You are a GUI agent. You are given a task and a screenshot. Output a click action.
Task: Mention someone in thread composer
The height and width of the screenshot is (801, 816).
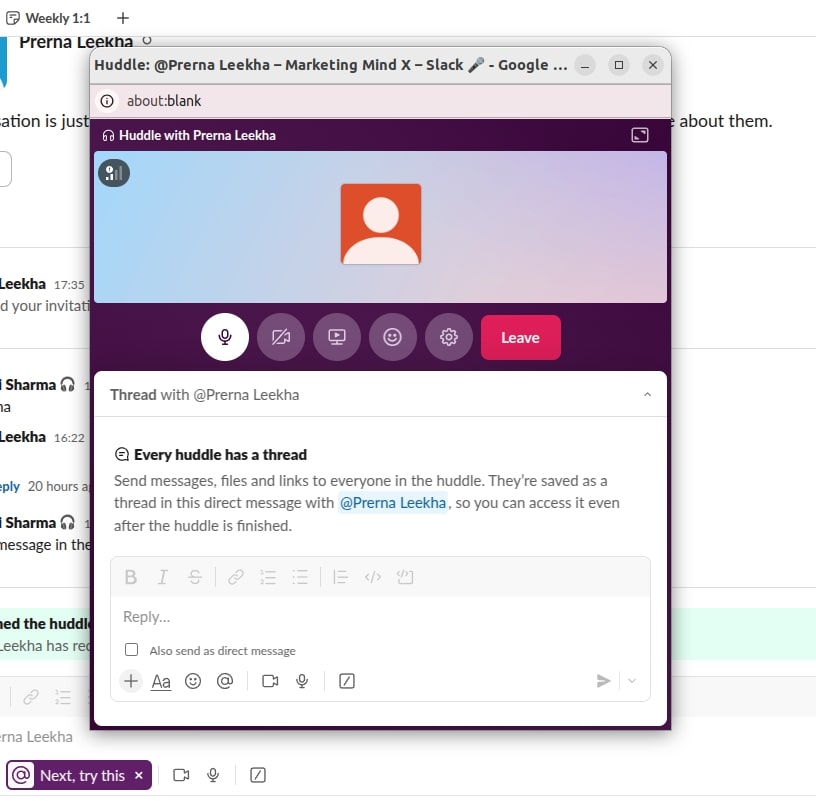(x=225, y=681)
